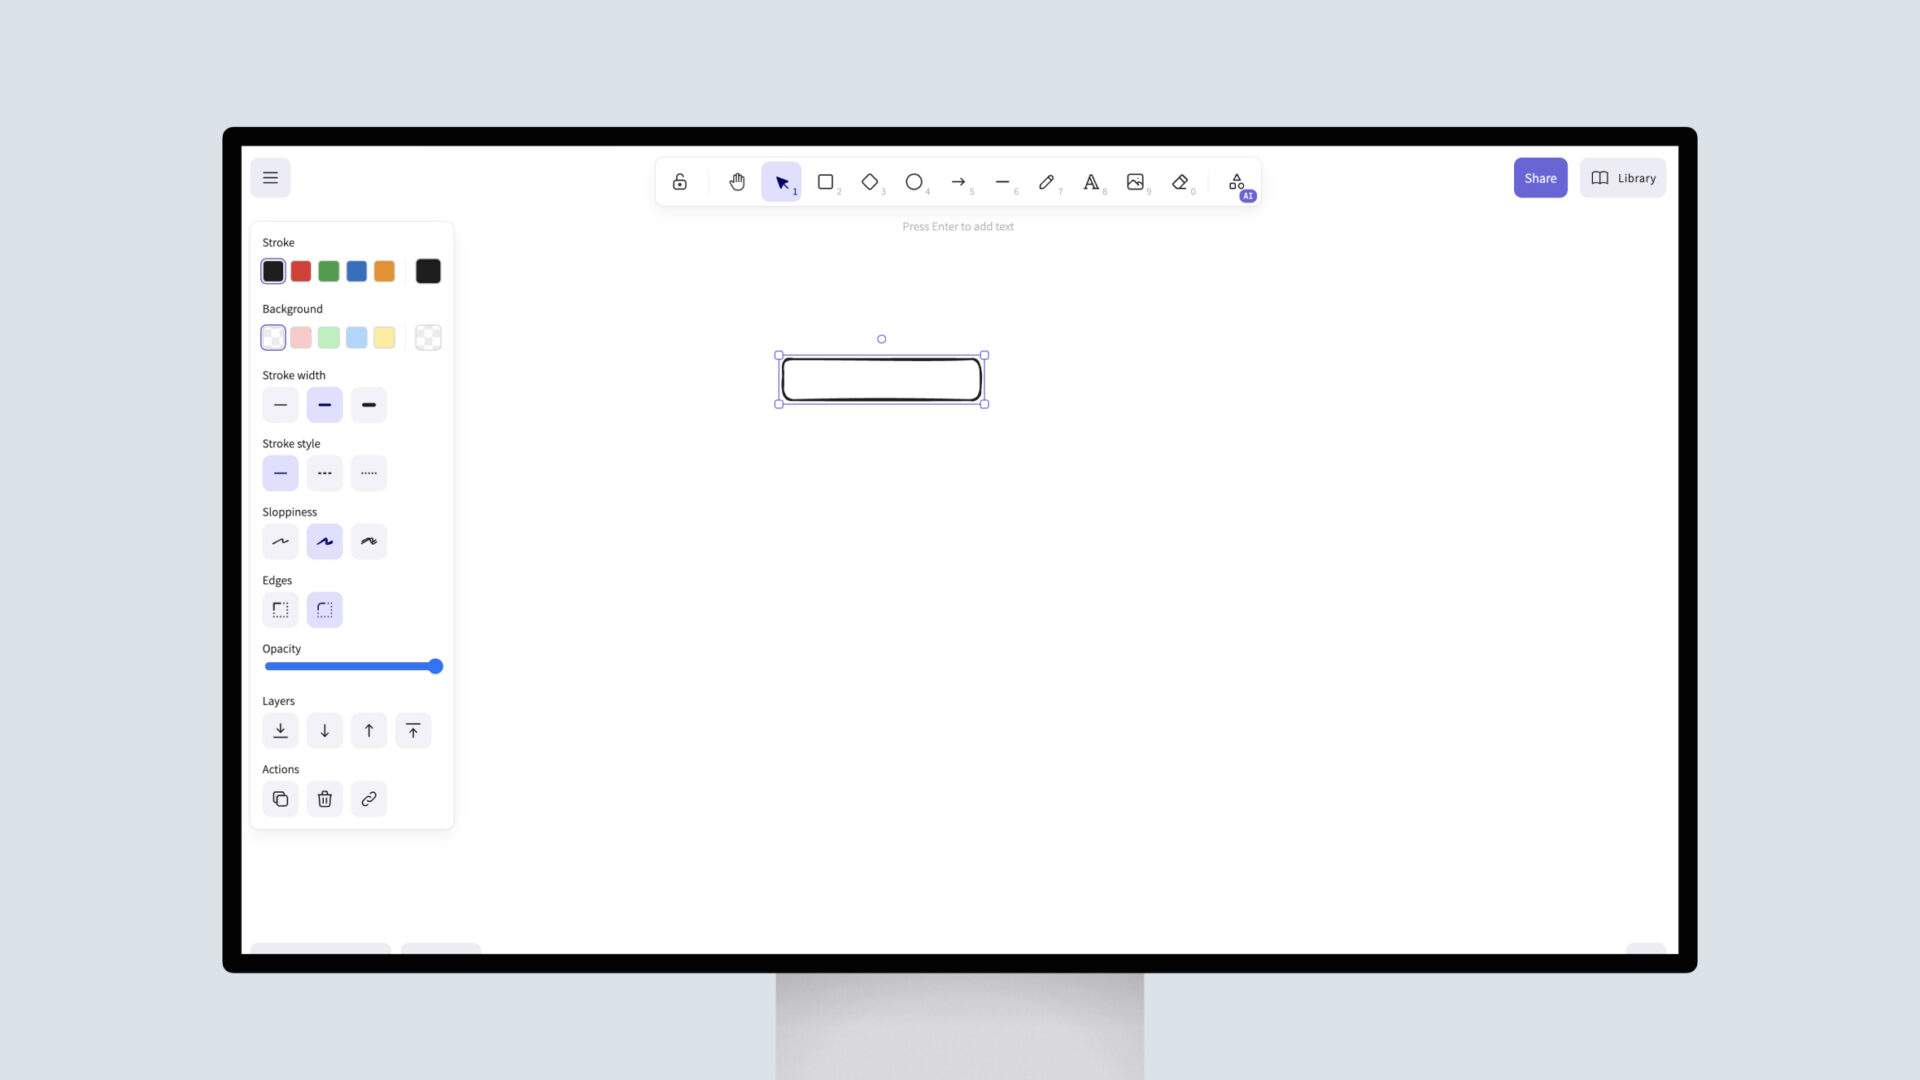Set sloppiness to cartoonist

pos(369,541)
